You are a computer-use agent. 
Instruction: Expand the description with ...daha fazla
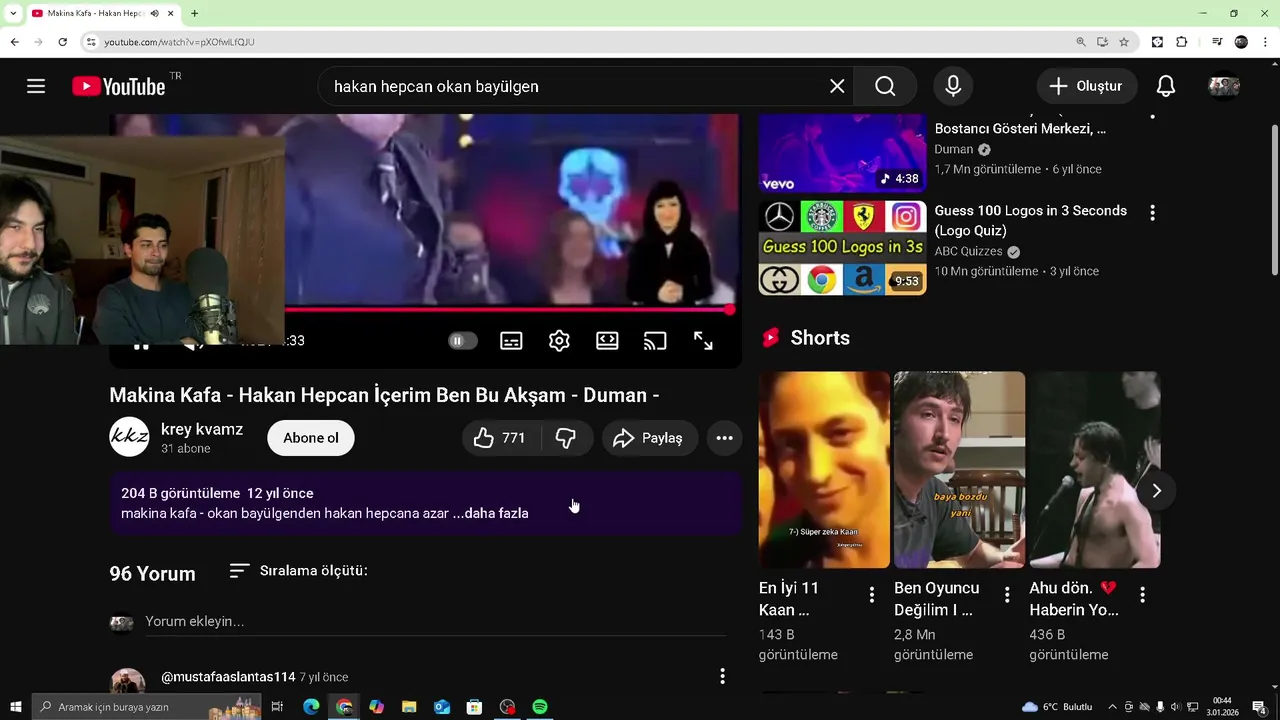click(x=490, y=513)
